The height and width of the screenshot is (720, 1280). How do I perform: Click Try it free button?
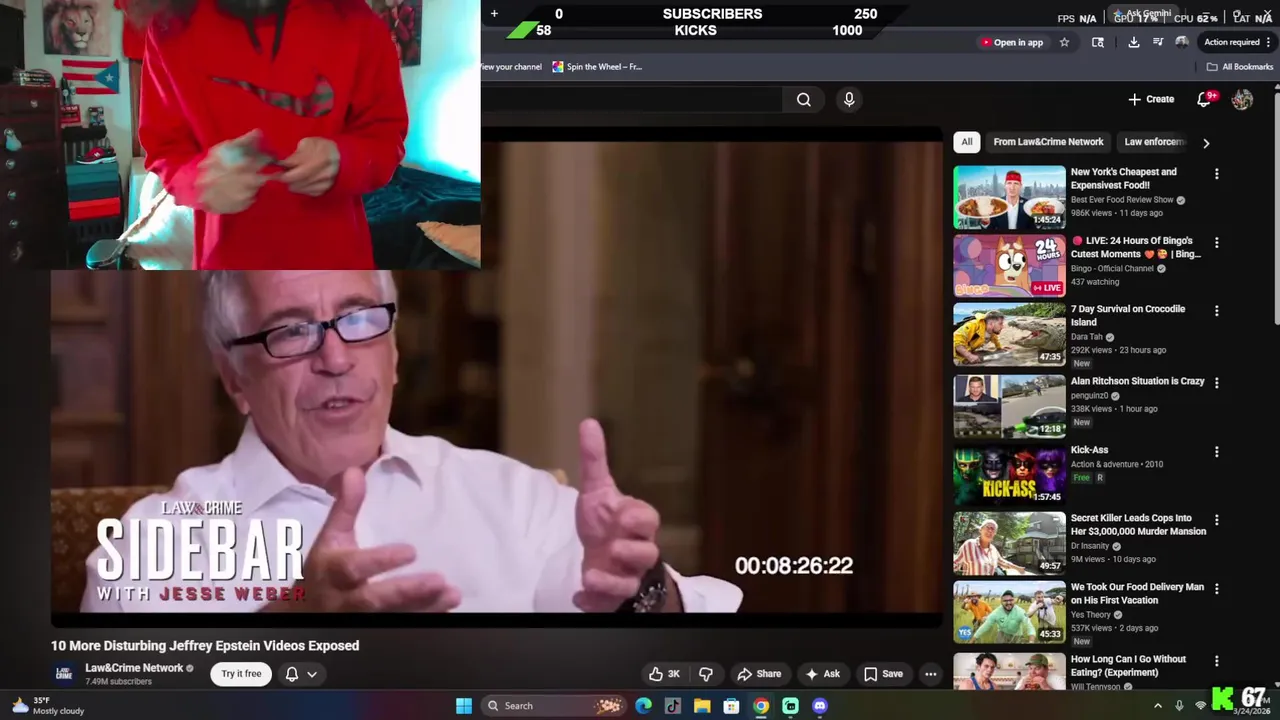241,674
